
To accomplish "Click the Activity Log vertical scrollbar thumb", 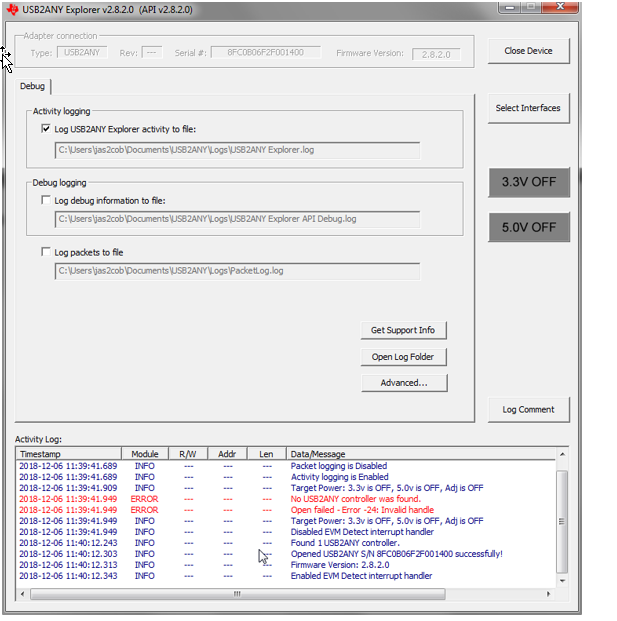I will 562,521.
